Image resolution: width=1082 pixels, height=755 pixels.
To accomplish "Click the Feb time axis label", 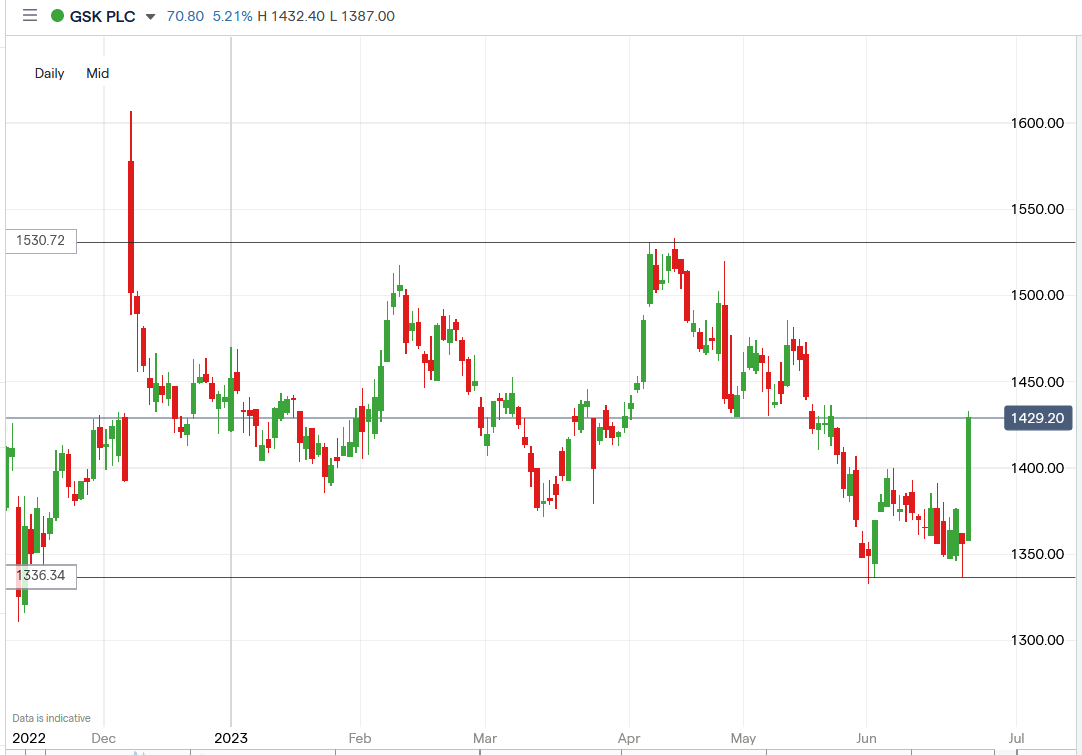I will coord(360,738).
